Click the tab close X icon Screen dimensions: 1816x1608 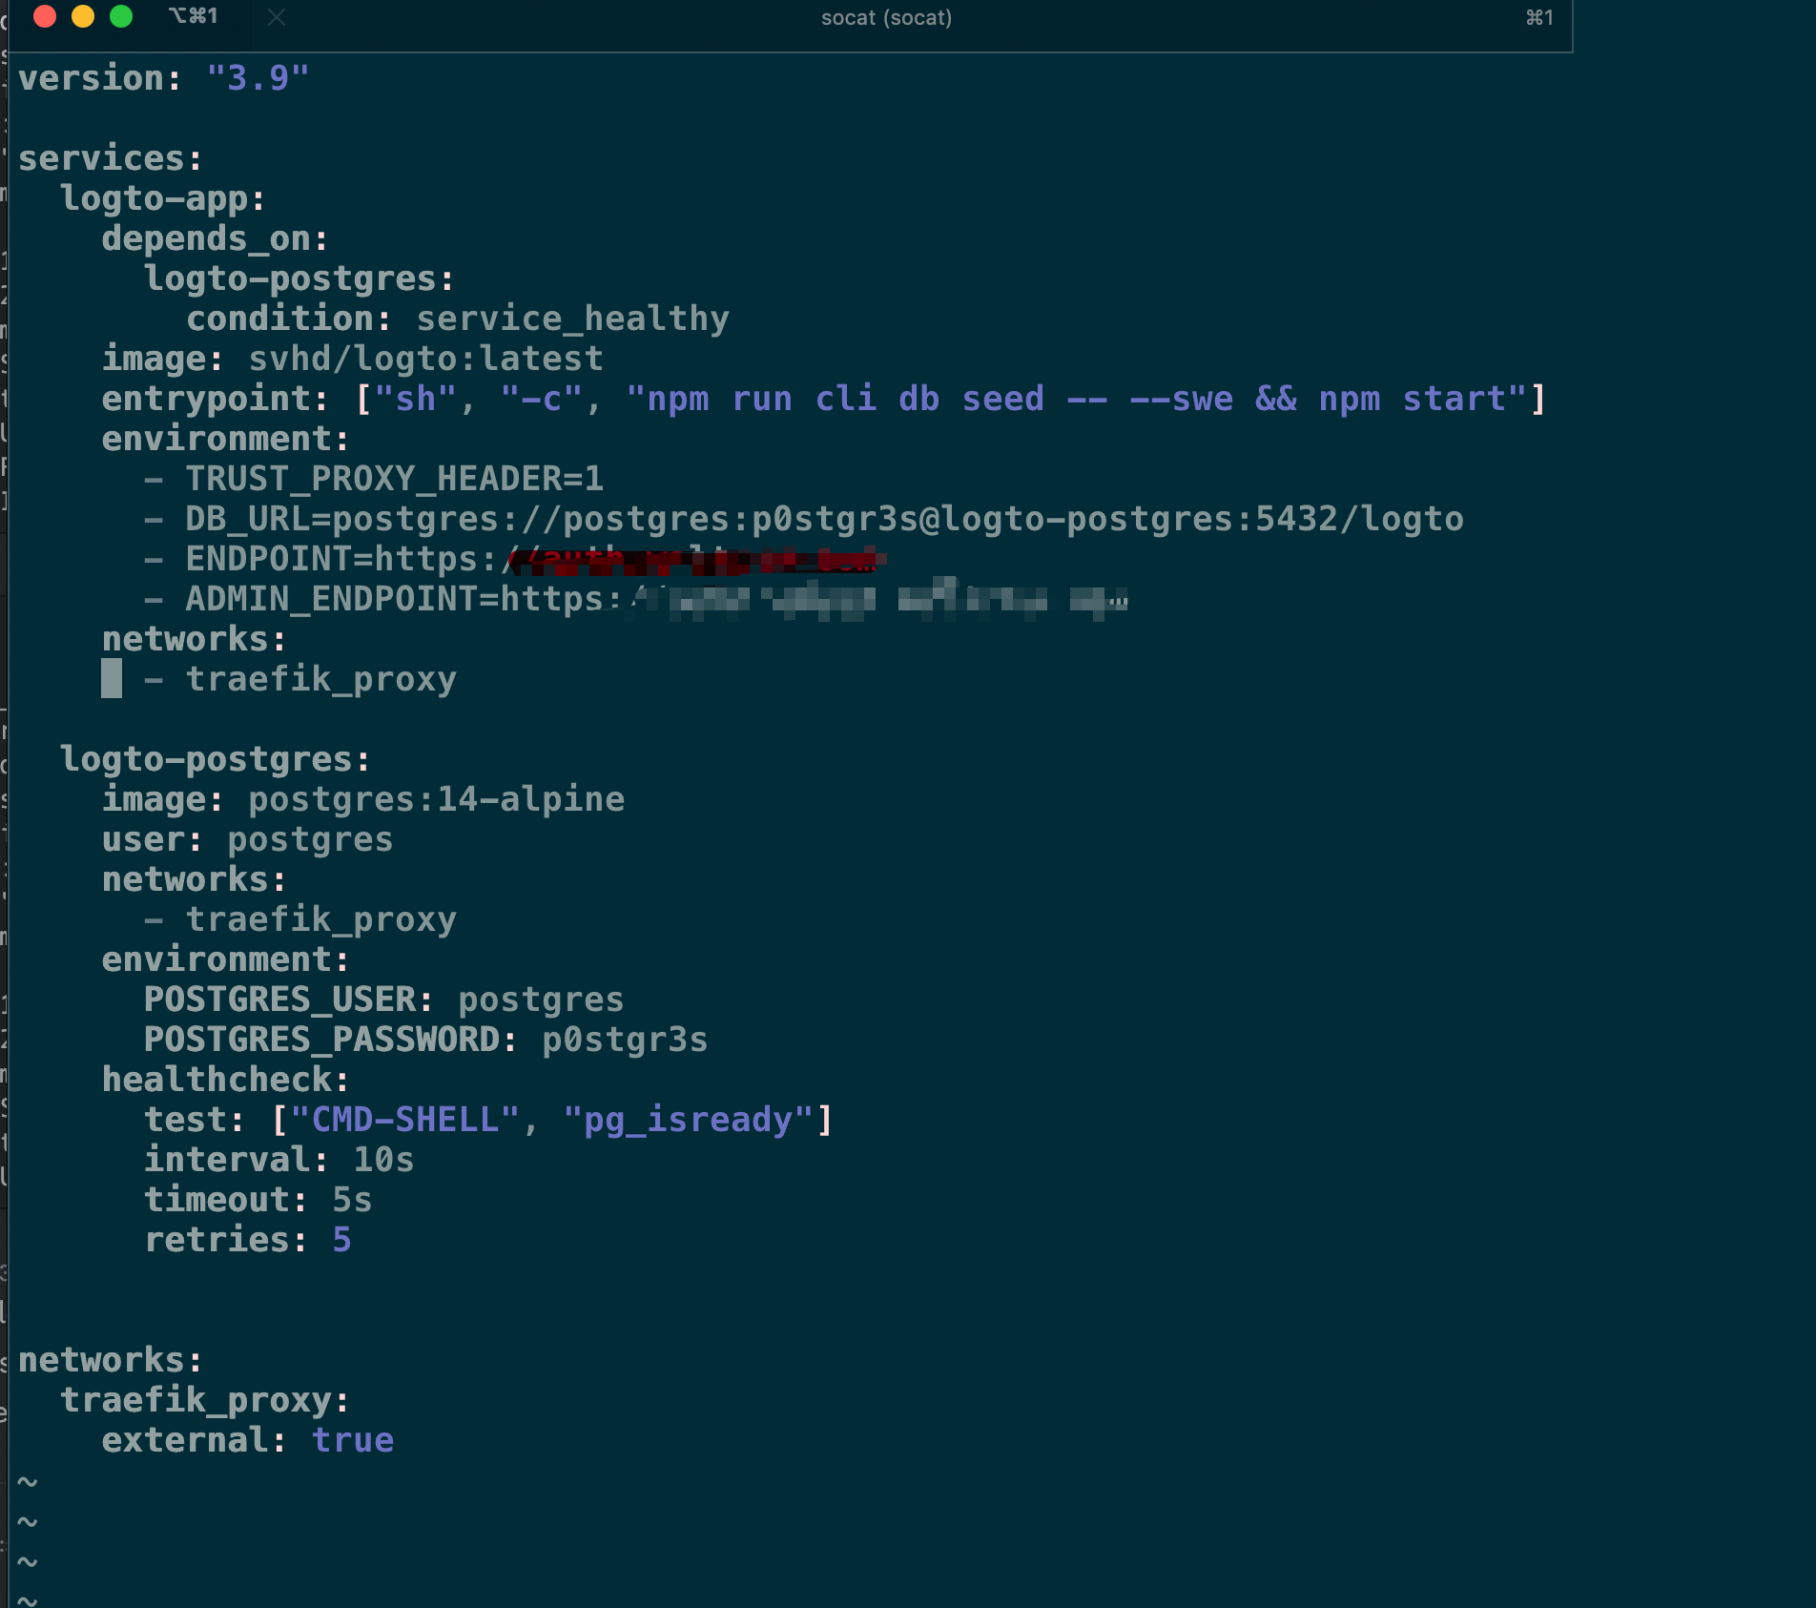277,17
